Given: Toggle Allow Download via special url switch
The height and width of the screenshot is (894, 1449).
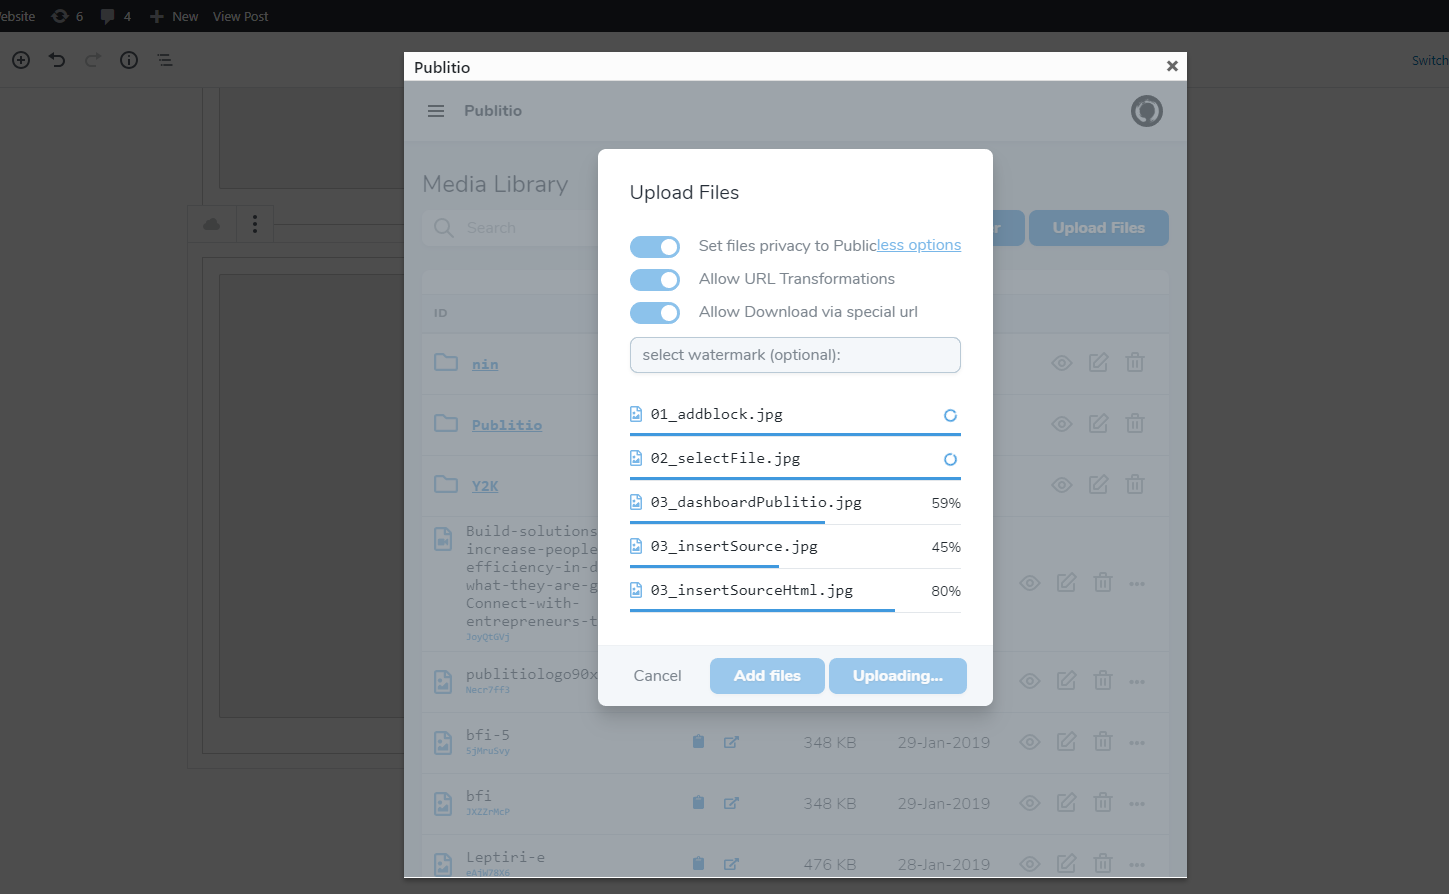Looking at the screenshot, I should tap(655, 313).
